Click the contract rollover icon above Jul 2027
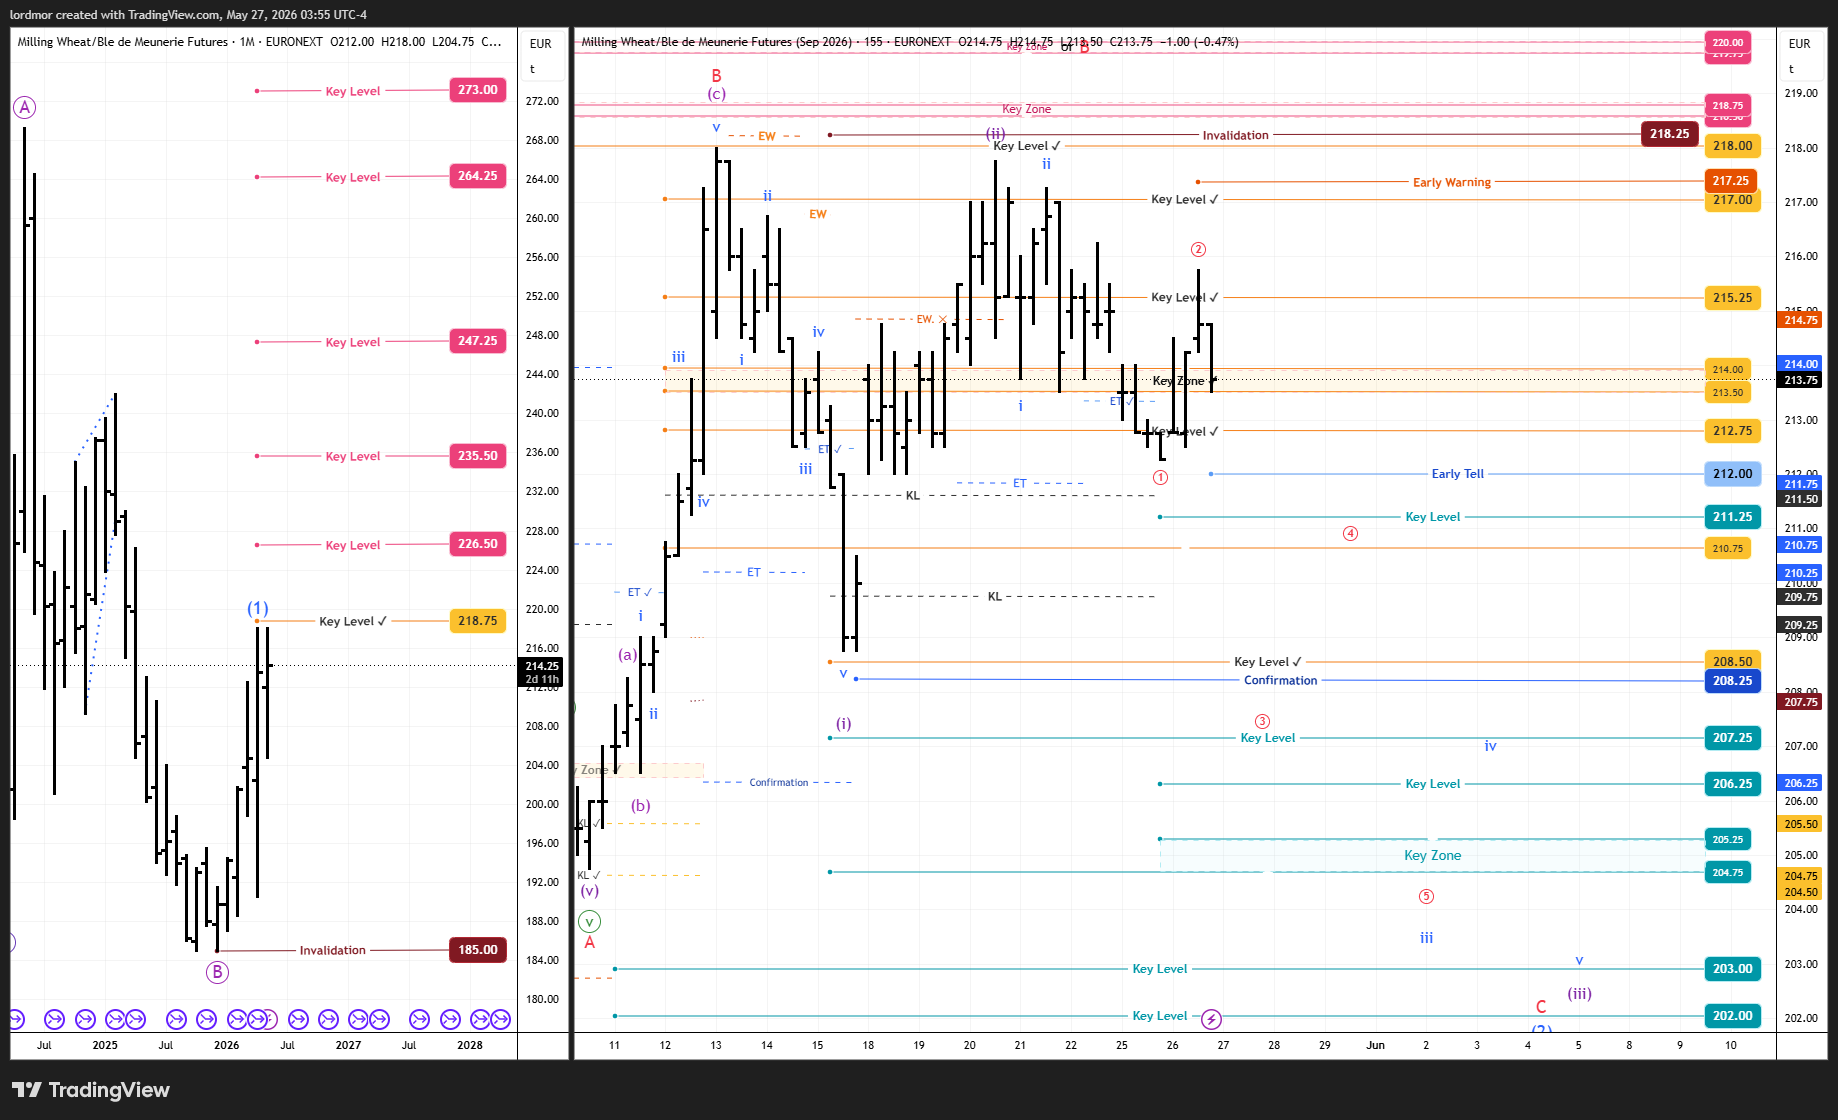1838x1120 pixels. click(x=420, y=1019)
